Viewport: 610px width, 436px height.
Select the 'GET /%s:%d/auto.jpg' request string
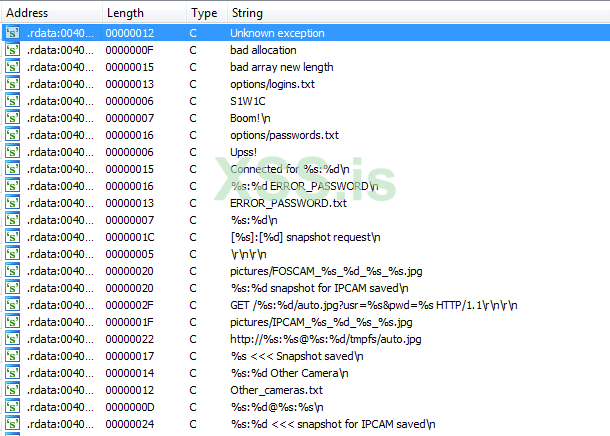373,305
